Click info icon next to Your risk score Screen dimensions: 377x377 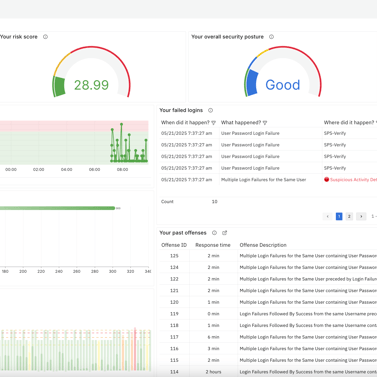45,37
